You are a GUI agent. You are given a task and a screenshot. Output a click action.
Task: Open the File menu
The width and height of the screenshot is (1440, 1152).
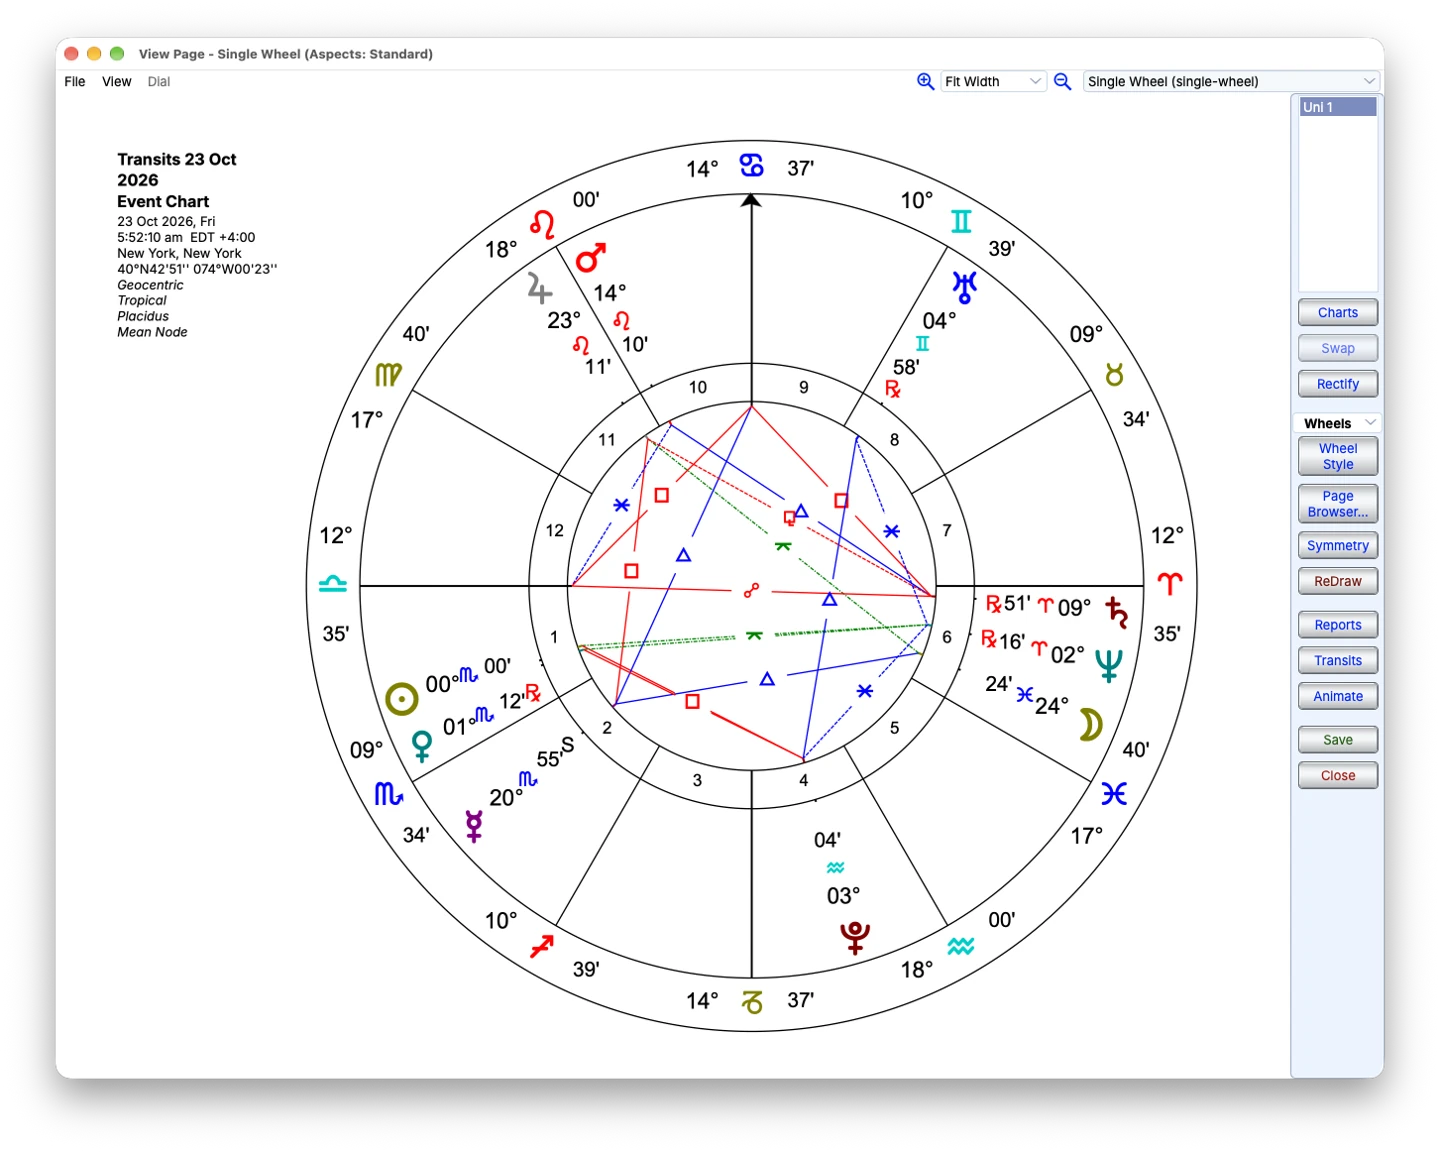[75, 82]
